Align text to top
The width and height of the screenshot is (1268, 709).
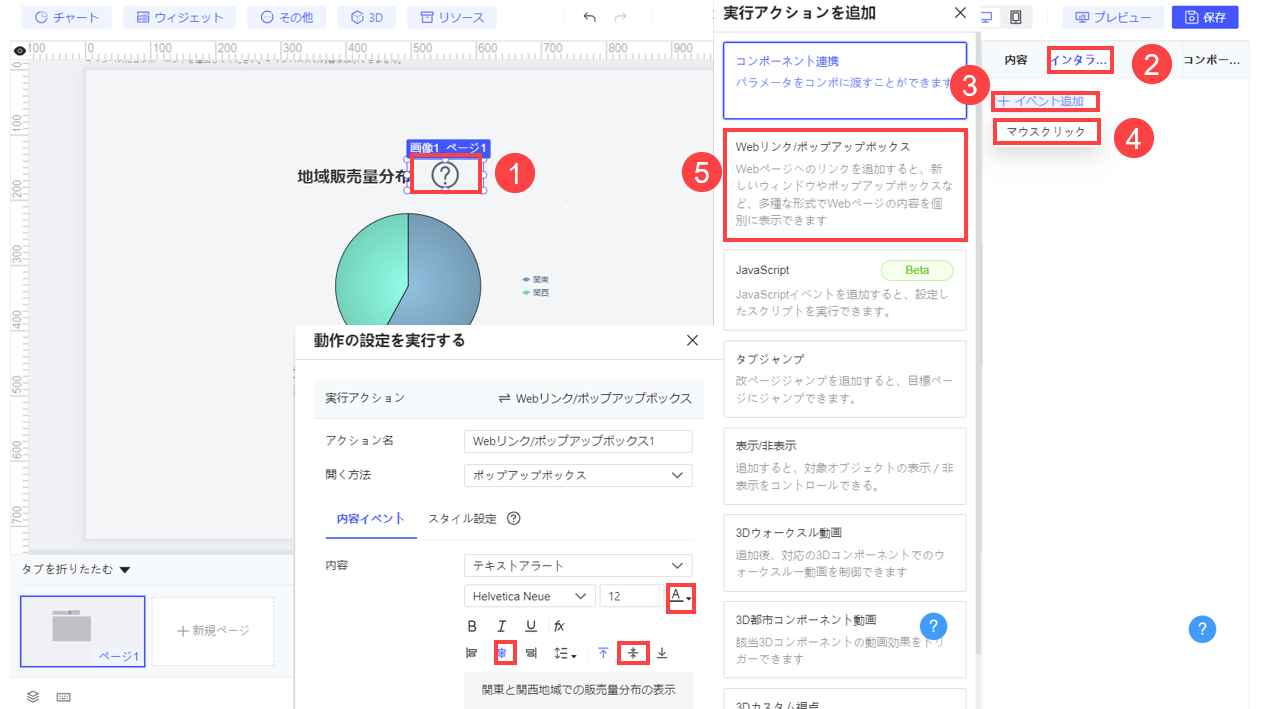tap(603, 653)
